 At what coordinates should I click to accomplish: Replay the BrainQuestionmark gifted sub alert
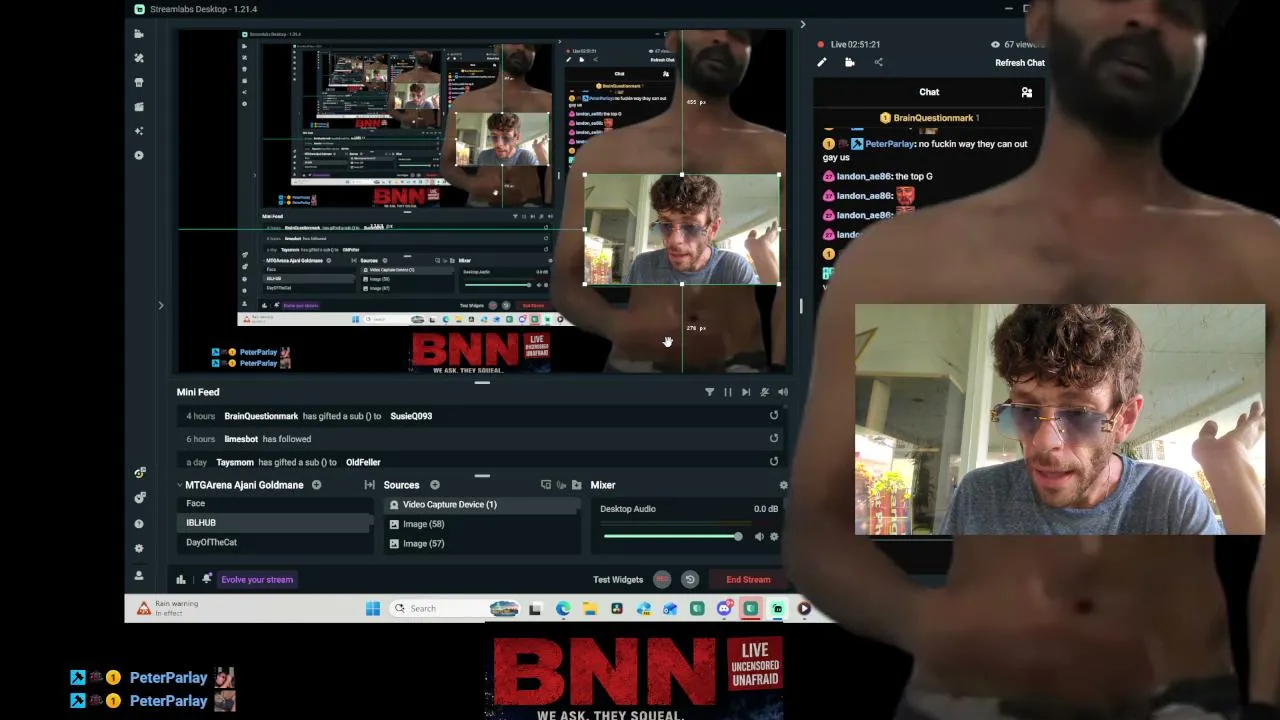[x=774, y=416]
